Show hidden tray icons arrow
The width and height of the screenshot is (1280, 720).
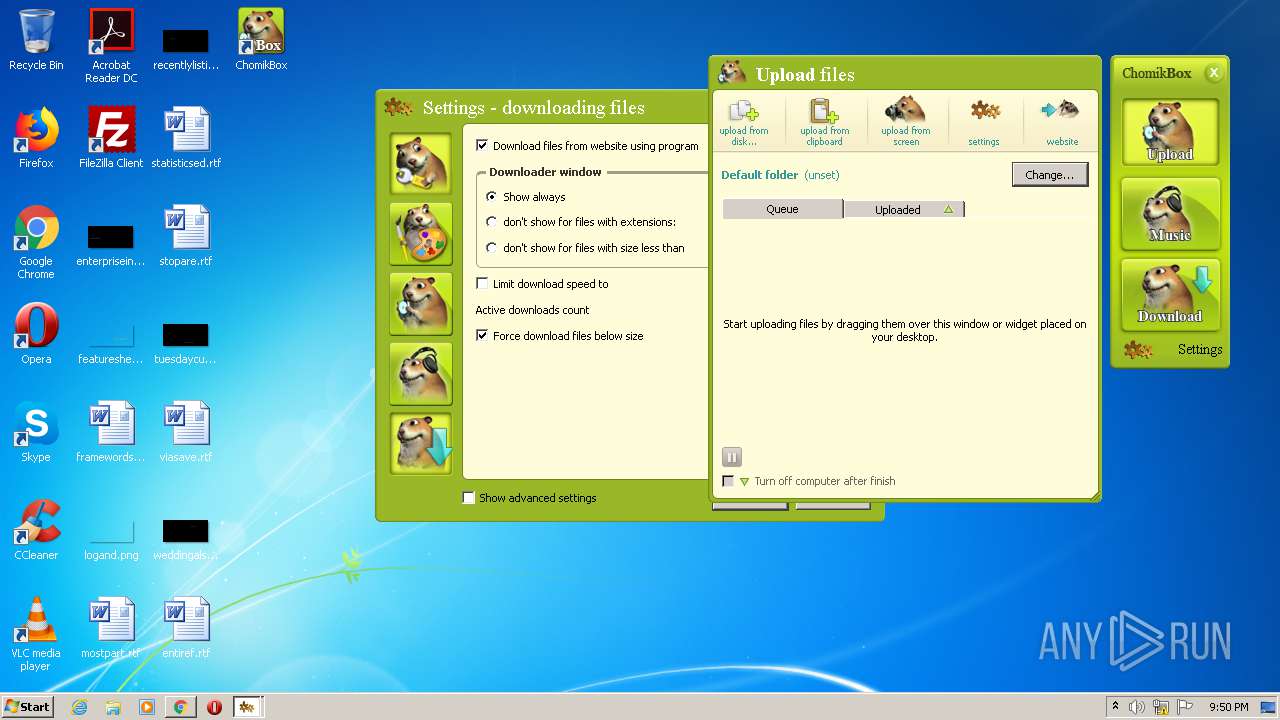[1115, 707]
